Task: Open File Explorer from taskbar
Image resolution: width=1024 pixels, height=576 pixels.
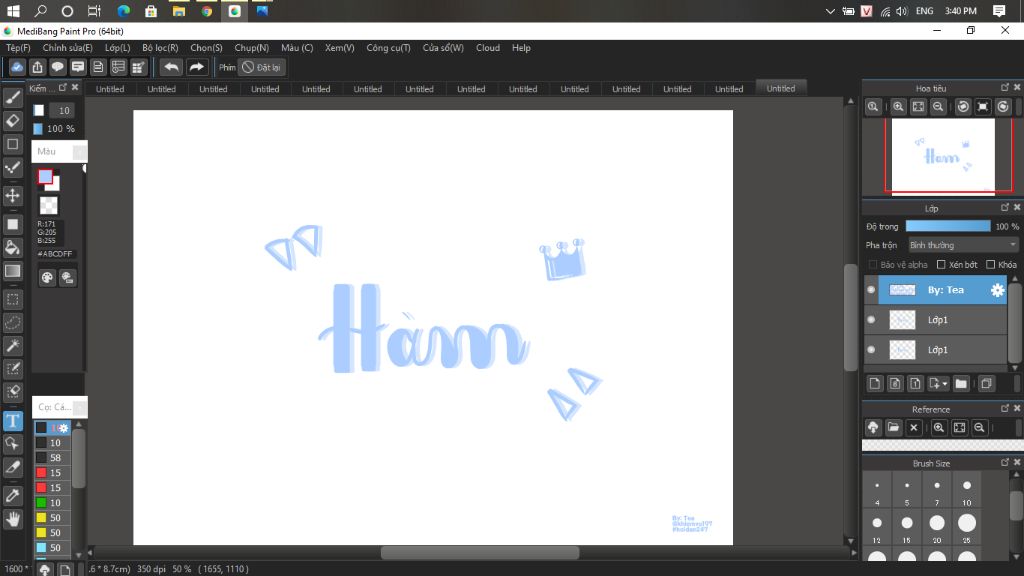Action: point(178,11)
